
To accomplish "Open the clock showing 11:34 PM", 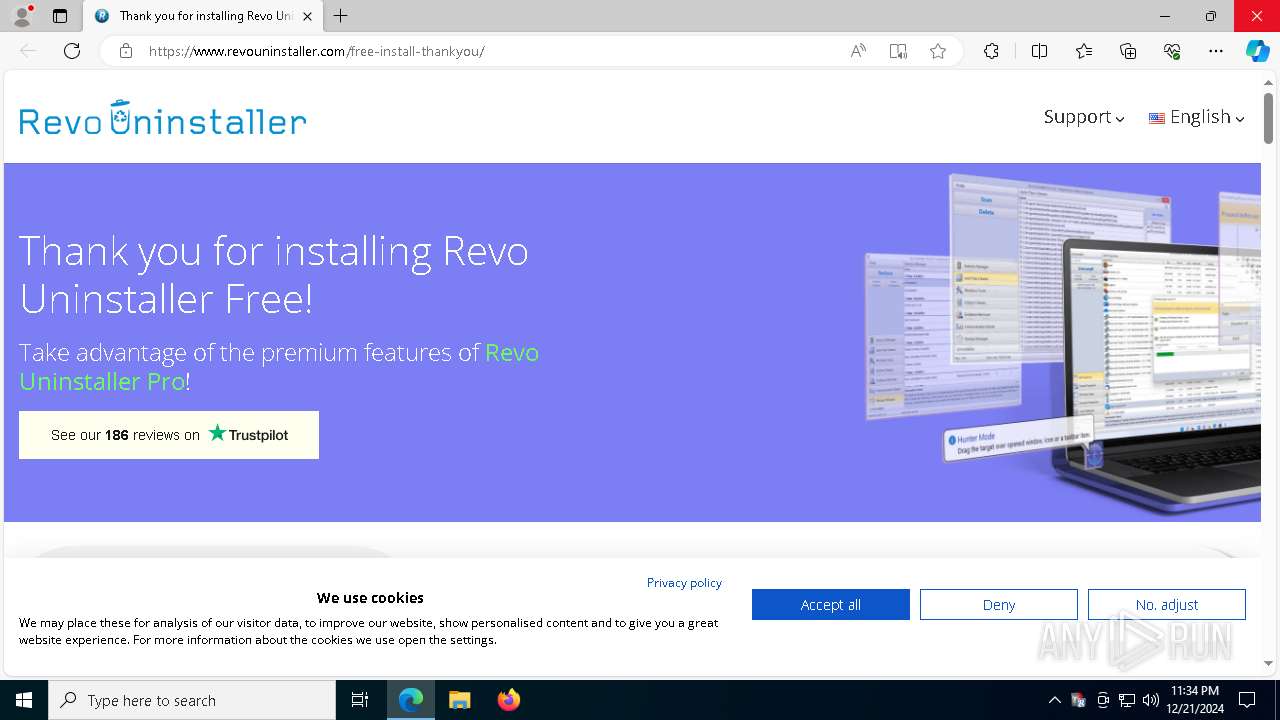I will (x=1194, y=700).
